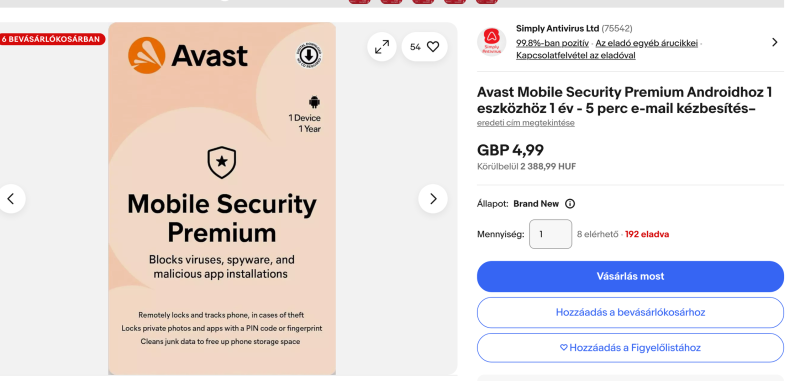Open Simply Antivirus Ltd seller profile
800x381 pixels.
point(557,29)
